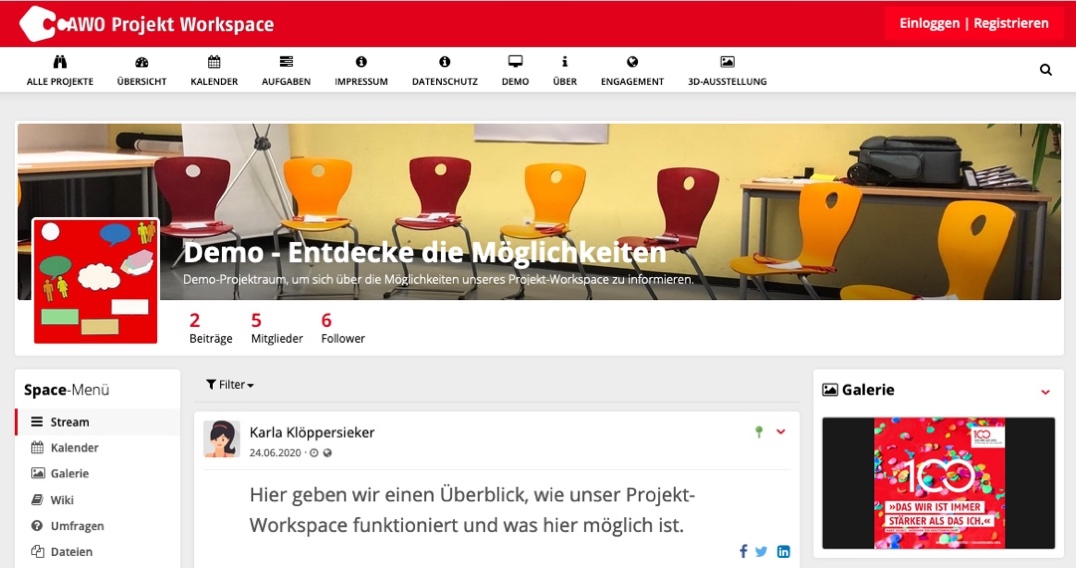1076x568 pixels.
Task: Select Wiki in Space-Menü
Action: tap(97, 499)
